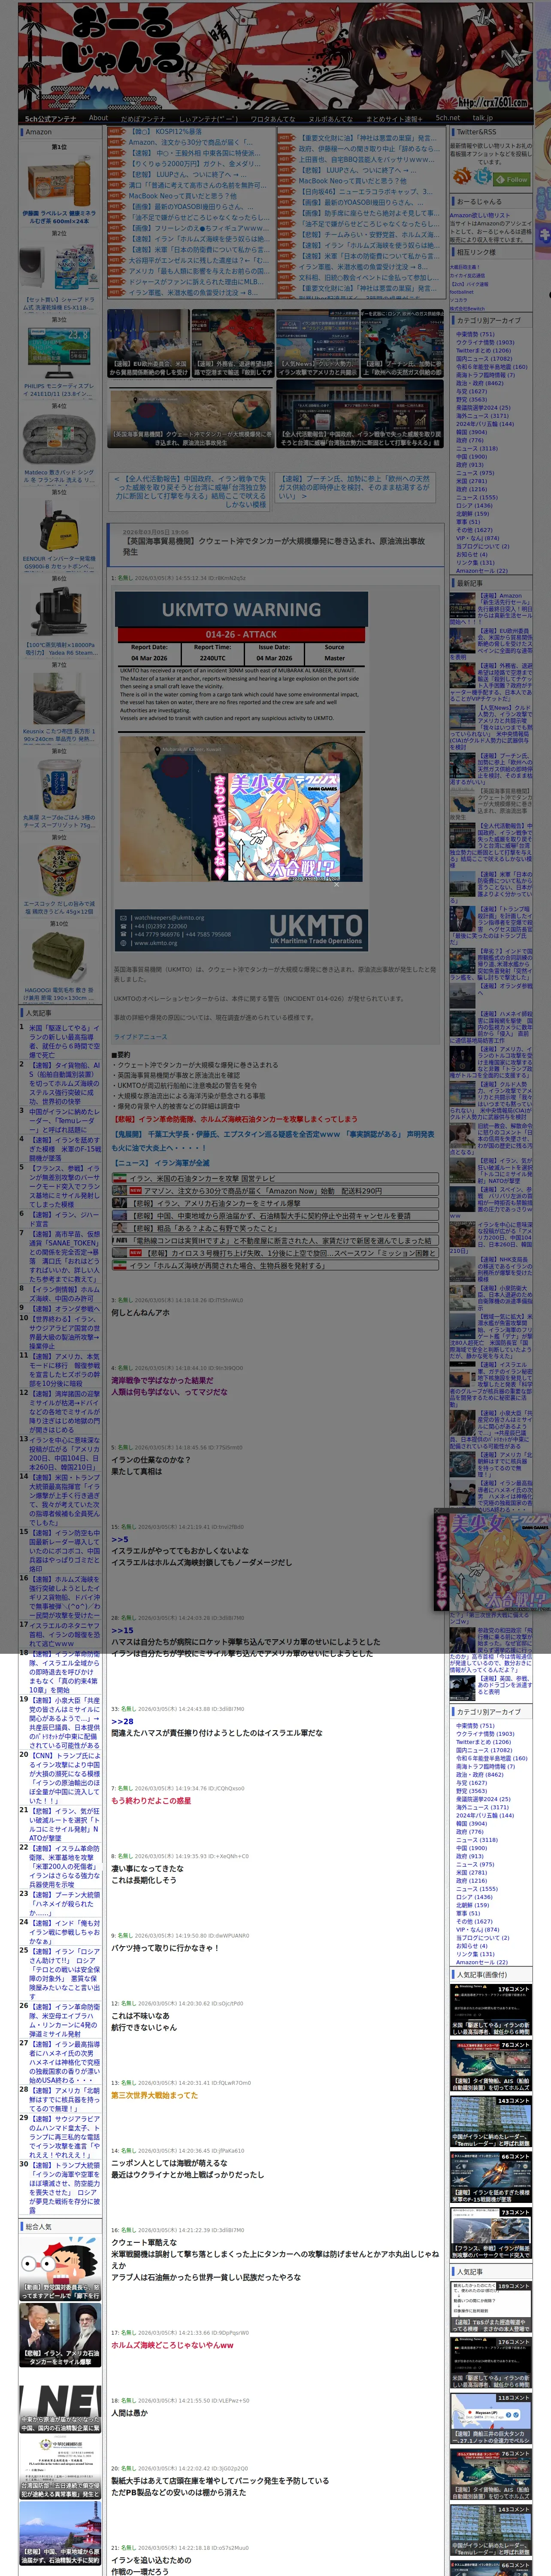Follow the ライブドアニュース source link

(x=140, y=1037)
